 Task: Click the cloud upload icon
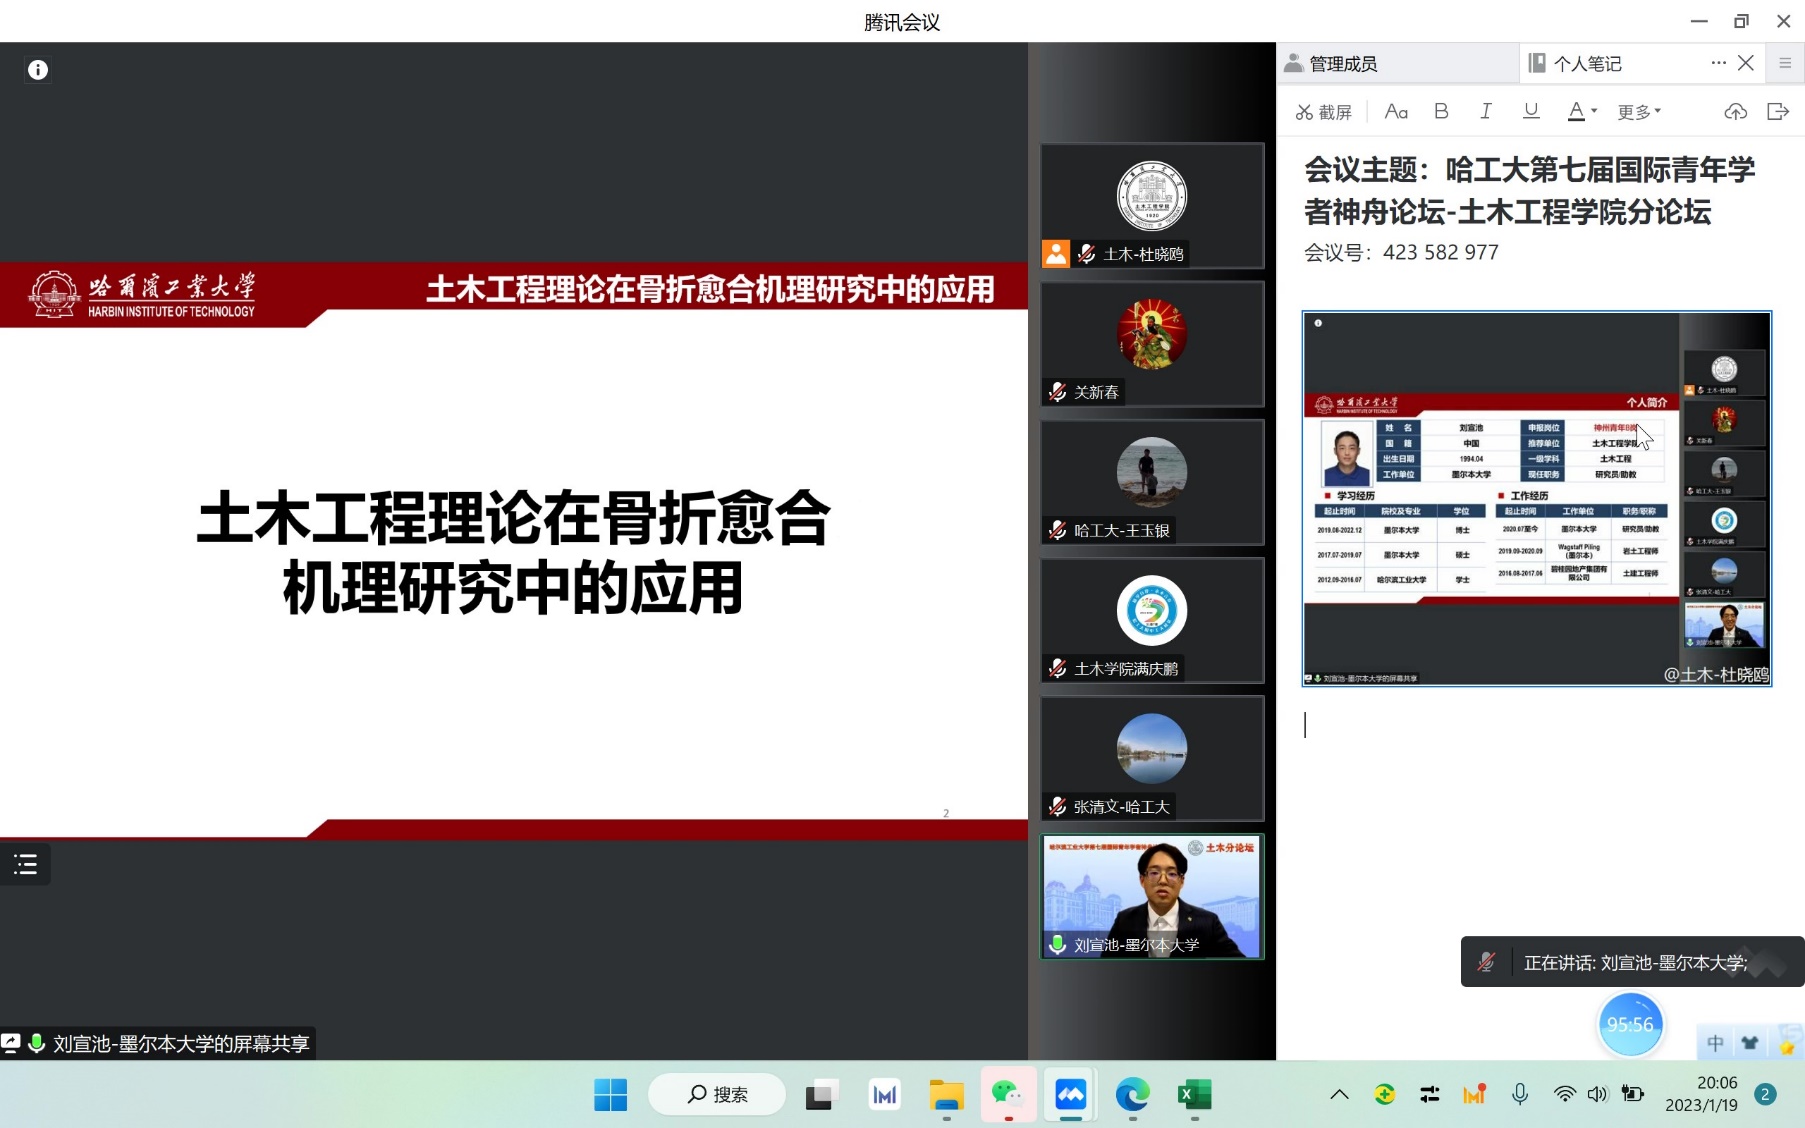[1736, 111]
